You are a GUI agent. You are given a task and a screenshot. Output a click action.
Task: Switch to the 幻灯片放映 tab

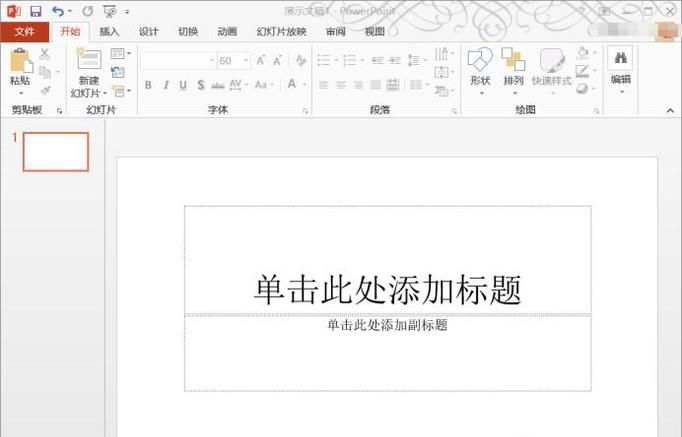tap(281, 31)
